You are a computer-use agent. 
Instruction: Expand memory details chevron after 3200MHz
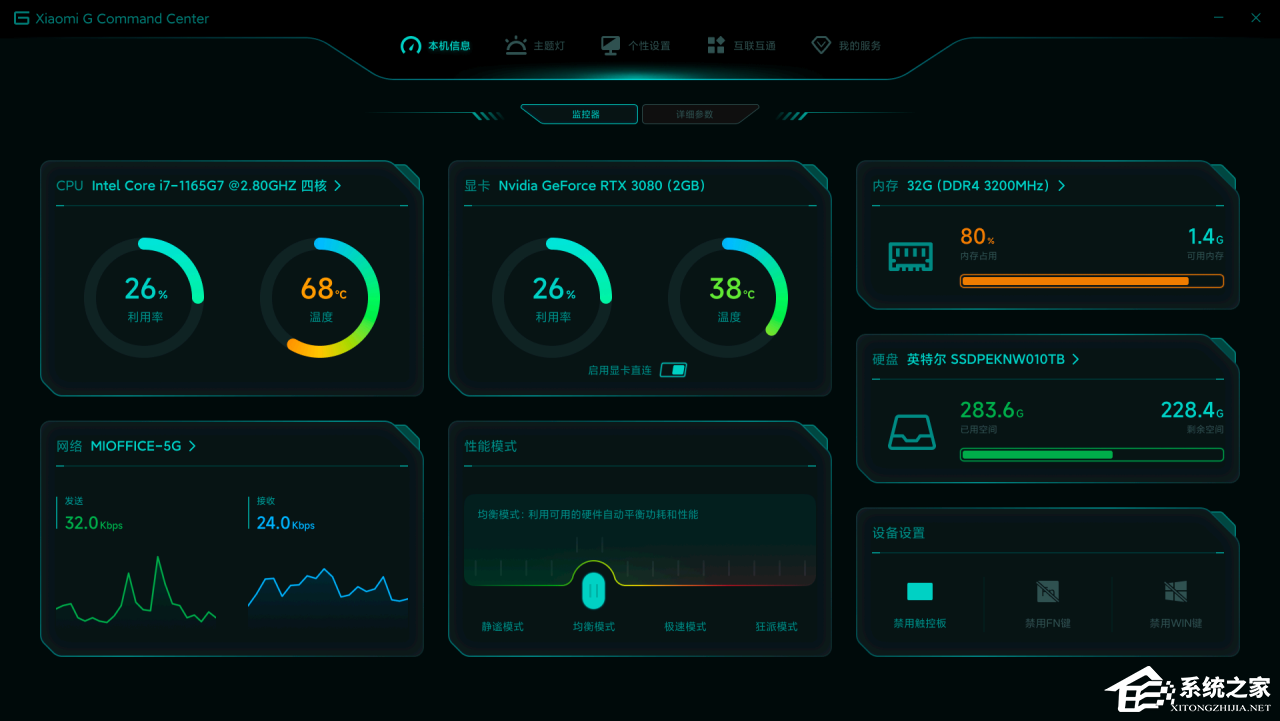pyautogui.click(x=1061, y=185)
